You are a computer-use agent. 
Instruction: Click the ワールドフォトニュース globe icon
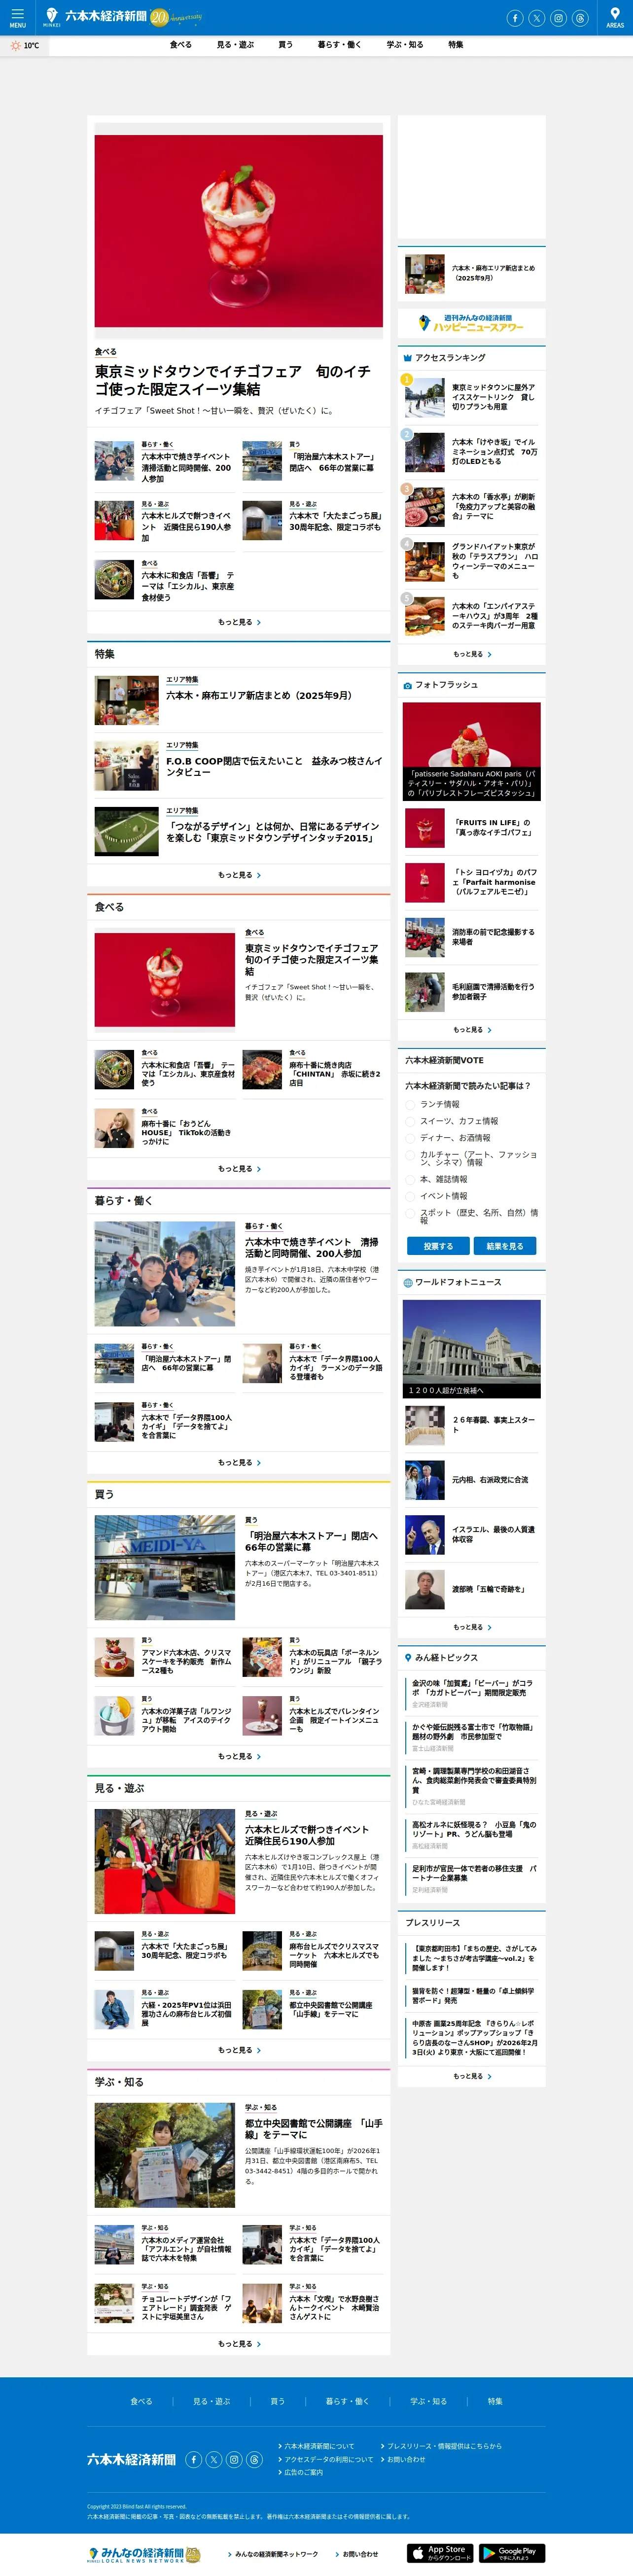[408, 1282]
